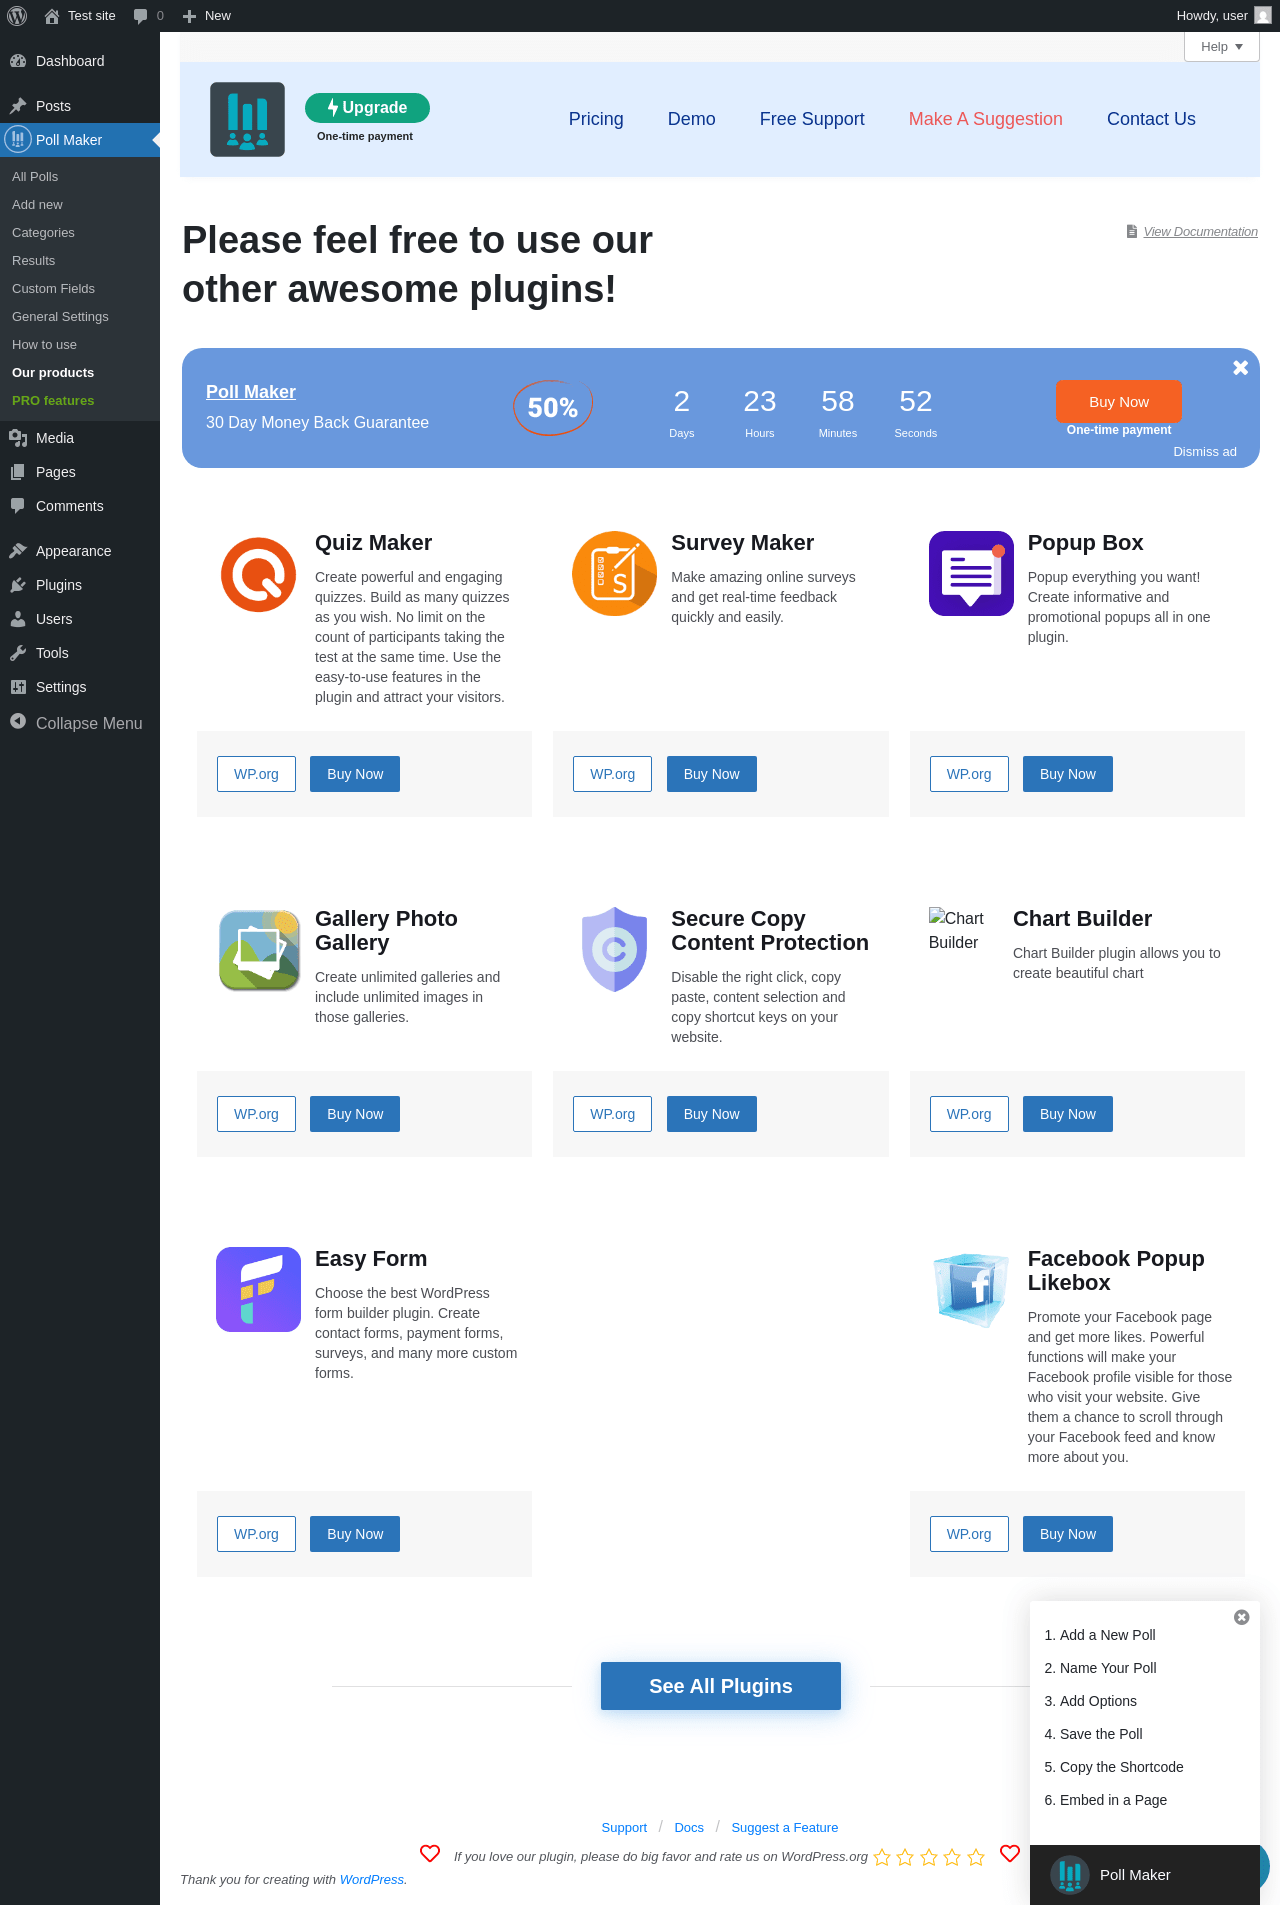Close the discount banner with the X
Viewport: 1280px width, 1905px height.
[x=1240, y=368]
